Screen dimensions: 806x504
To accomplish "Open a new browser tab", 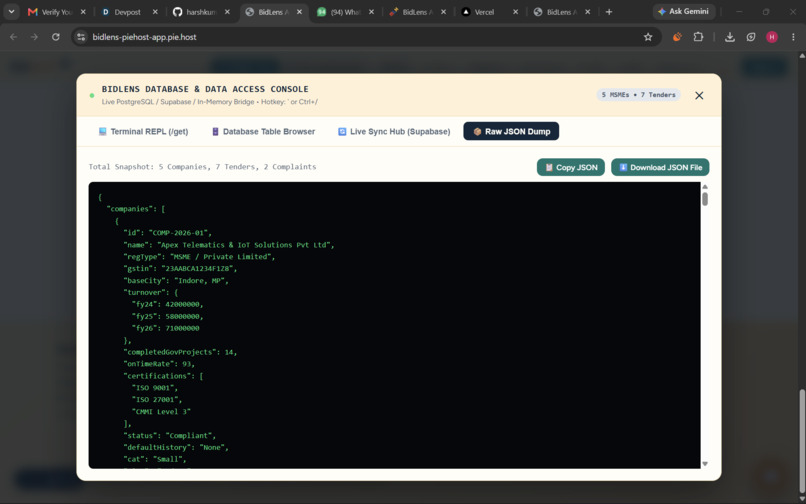I will [x=609, y=12].
